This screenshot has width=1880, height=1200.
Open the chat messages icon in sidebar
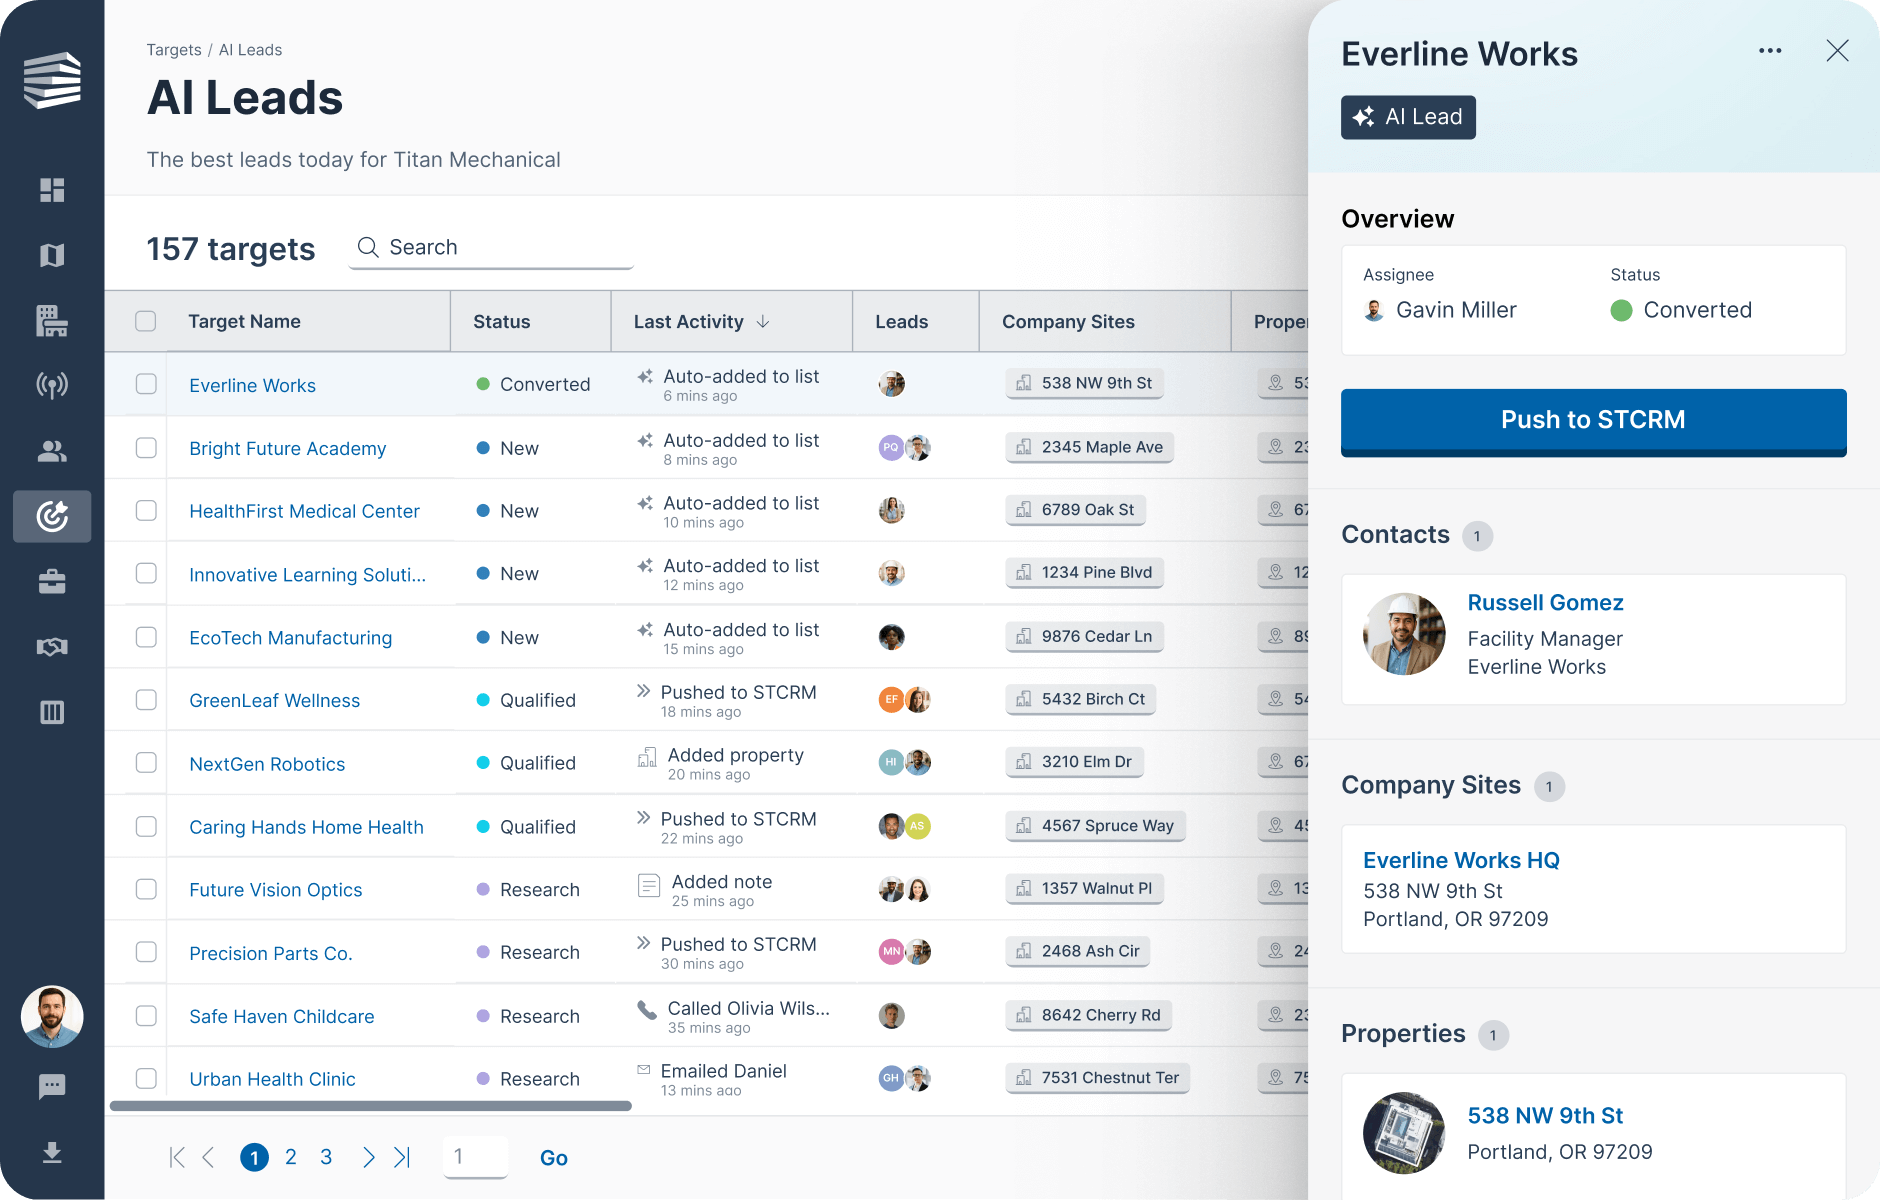click(x=52, y=1086)
